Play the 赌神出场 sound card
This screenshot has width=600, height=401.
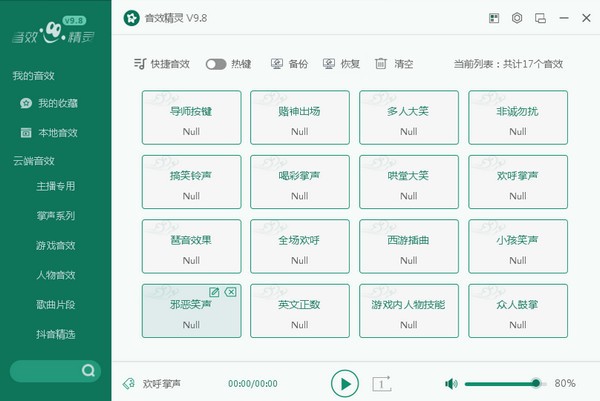(x=300, y=117)
